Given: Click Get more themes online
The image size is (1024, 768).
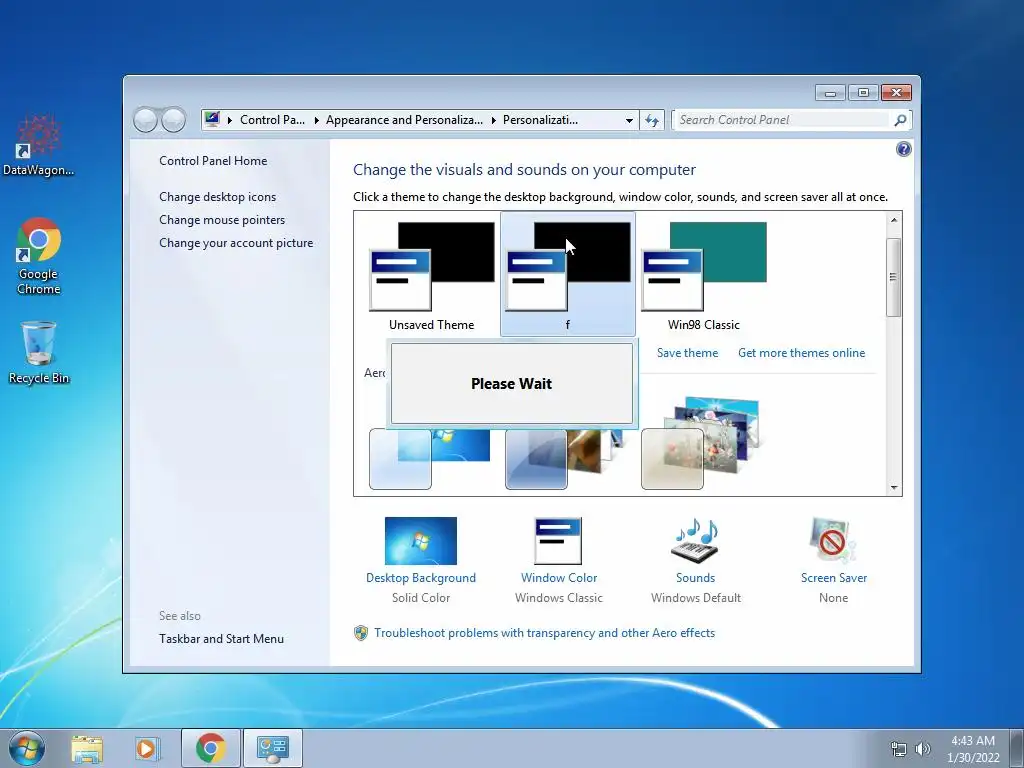Looking at the screenshot, I should point(801,353).
